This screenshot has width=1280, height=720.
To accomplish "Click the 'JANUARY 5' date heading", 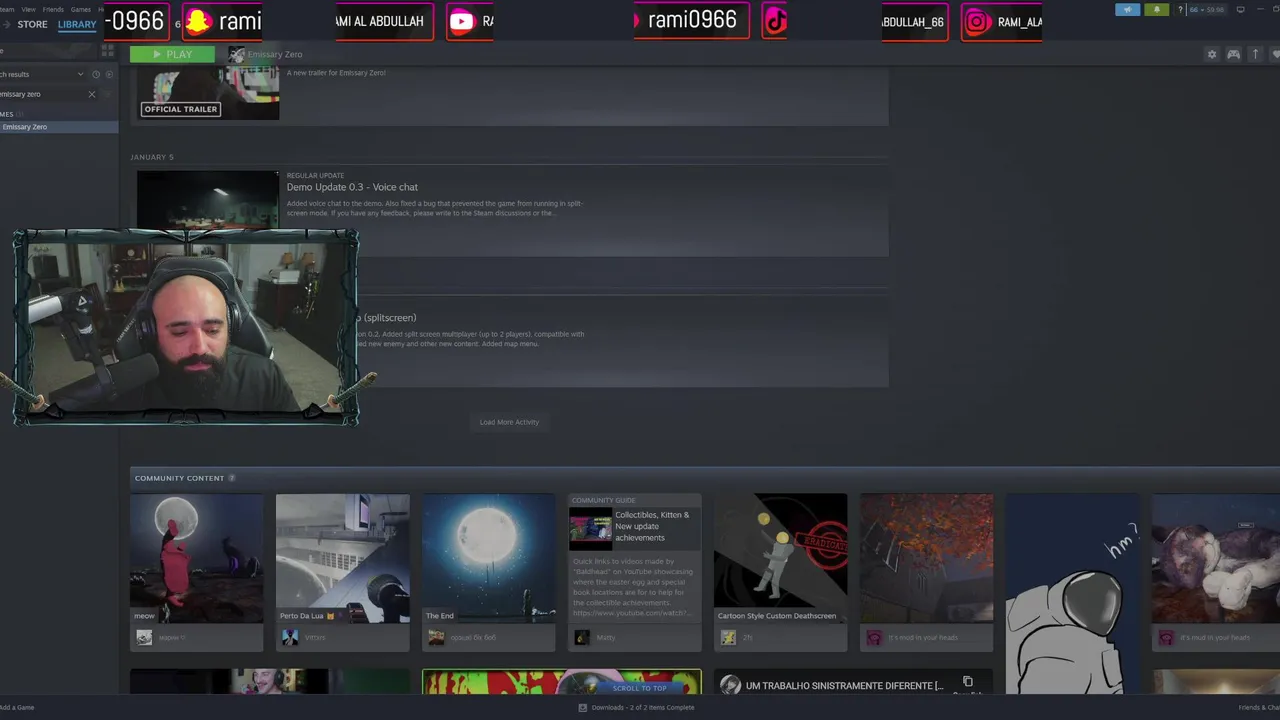I will [x=152, y=157].
